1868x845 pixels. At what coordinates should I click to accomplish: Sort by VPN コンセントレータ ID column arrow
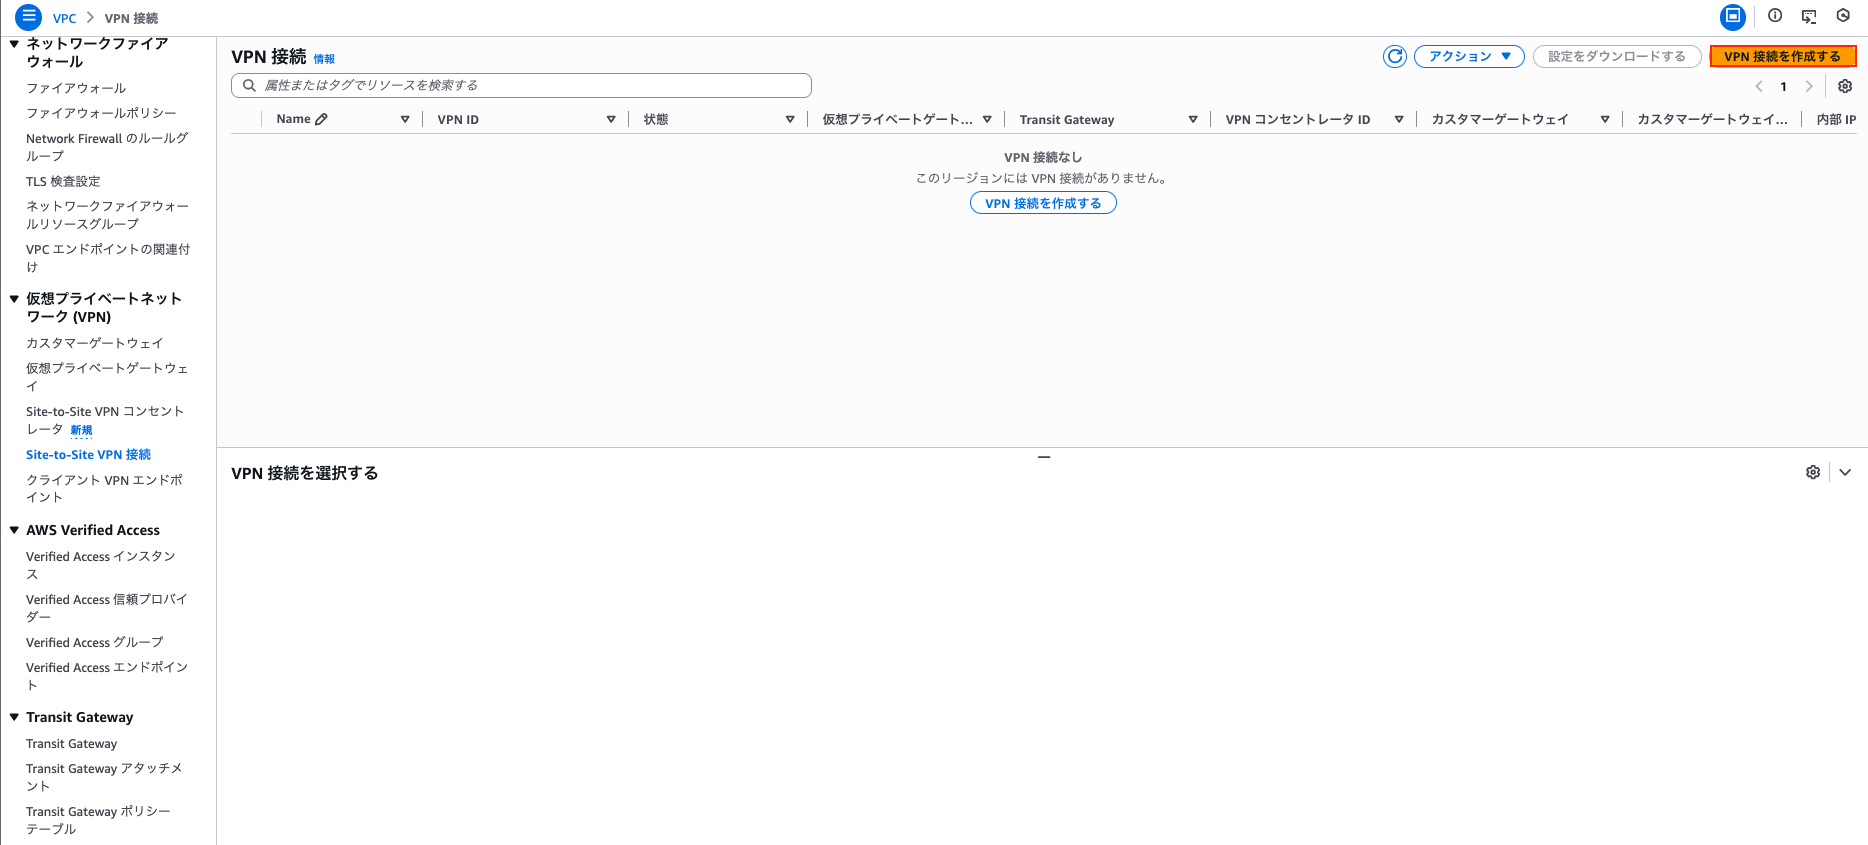click(x=1399, y=119)
